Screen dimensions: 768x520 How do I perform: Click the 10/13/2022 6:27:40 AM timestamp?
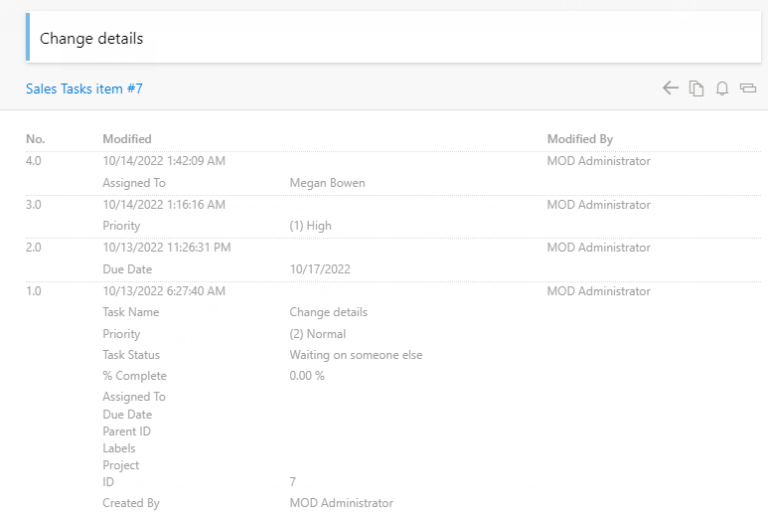[x=164, y=292]
